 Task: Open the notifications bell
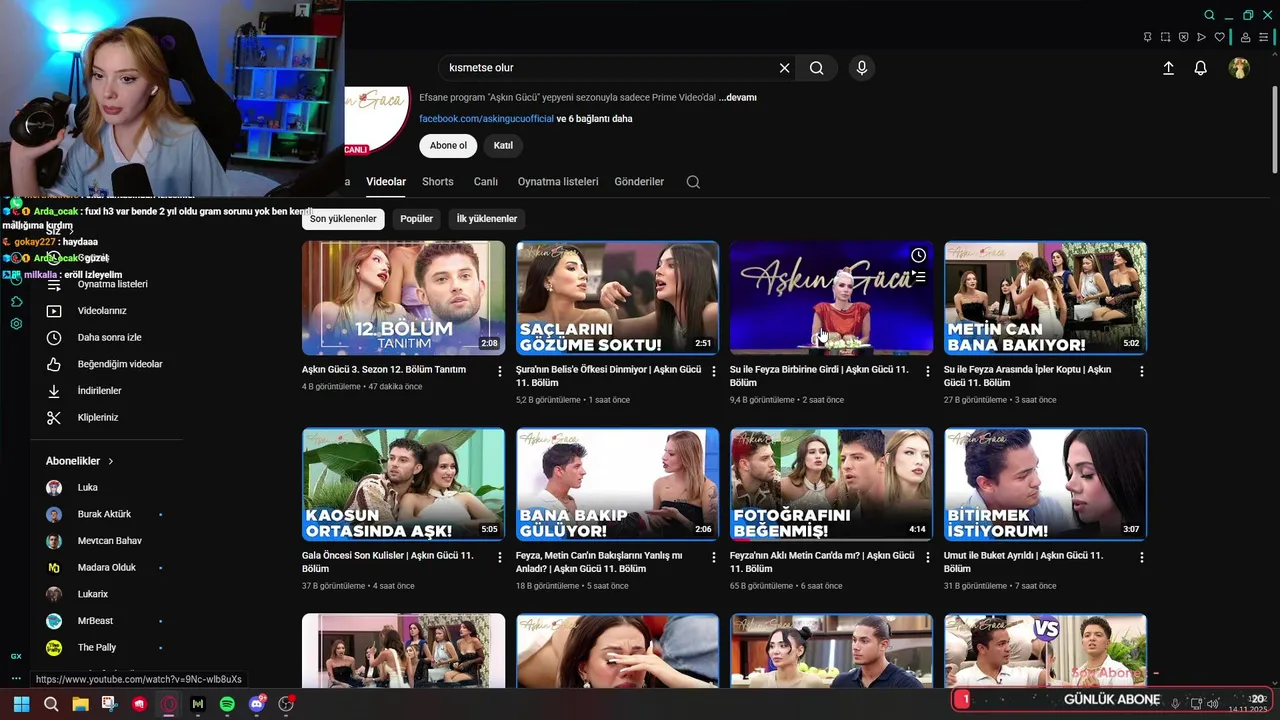pyautogui.click(x=1200, y=68)
